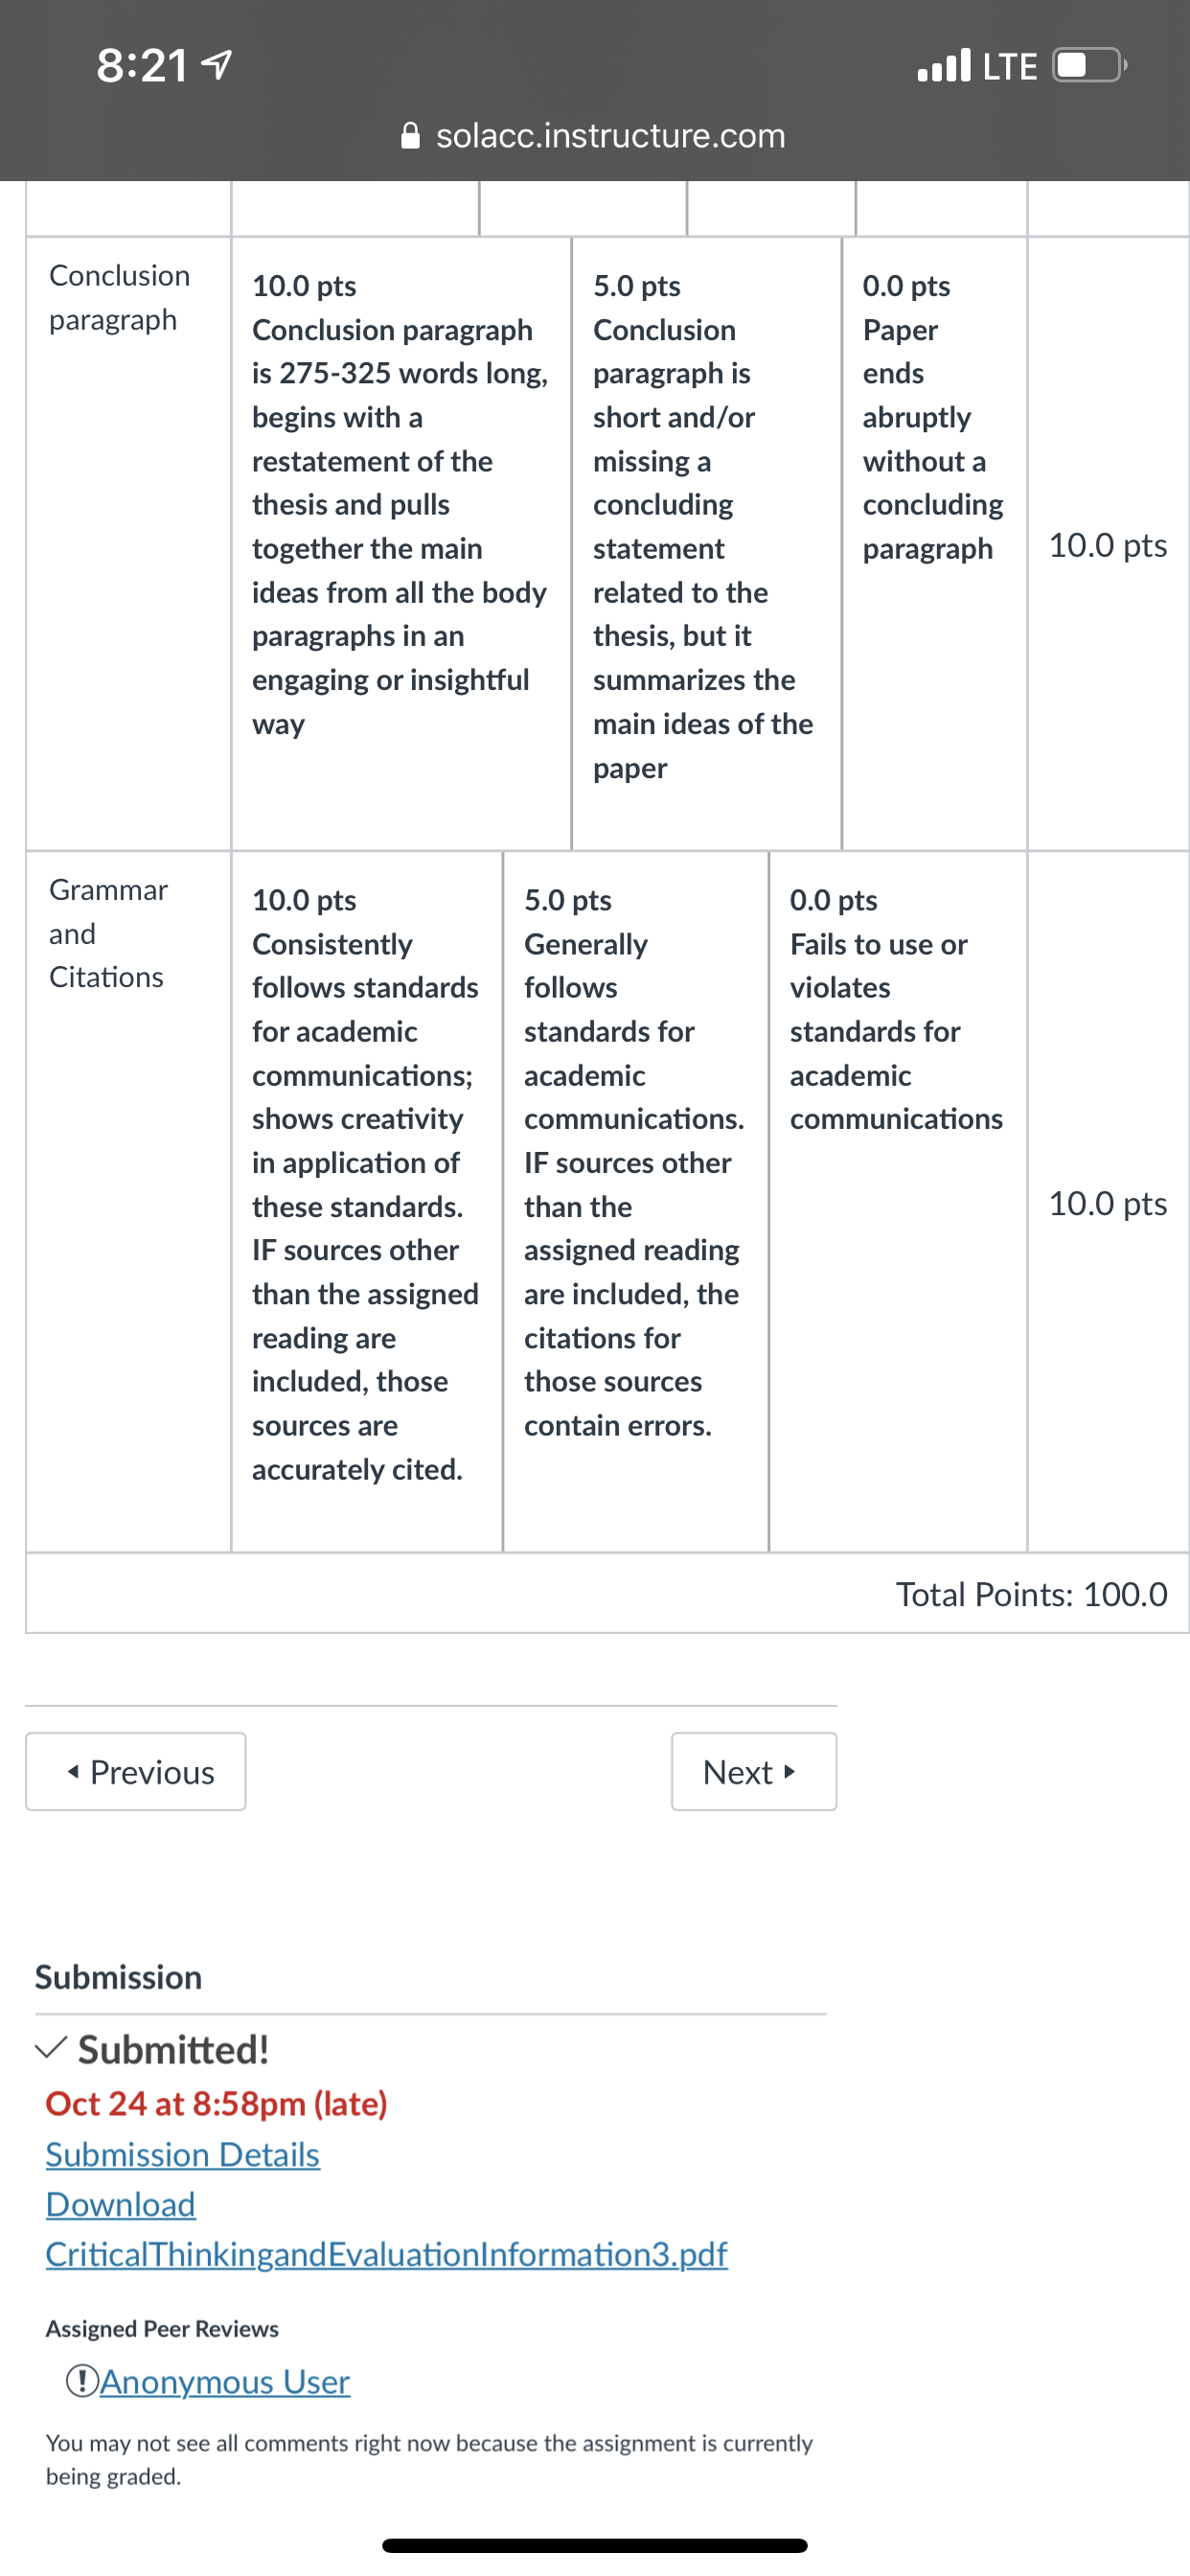
Task: Tap the location arrow status icon
Action: [x=217, y=66]
